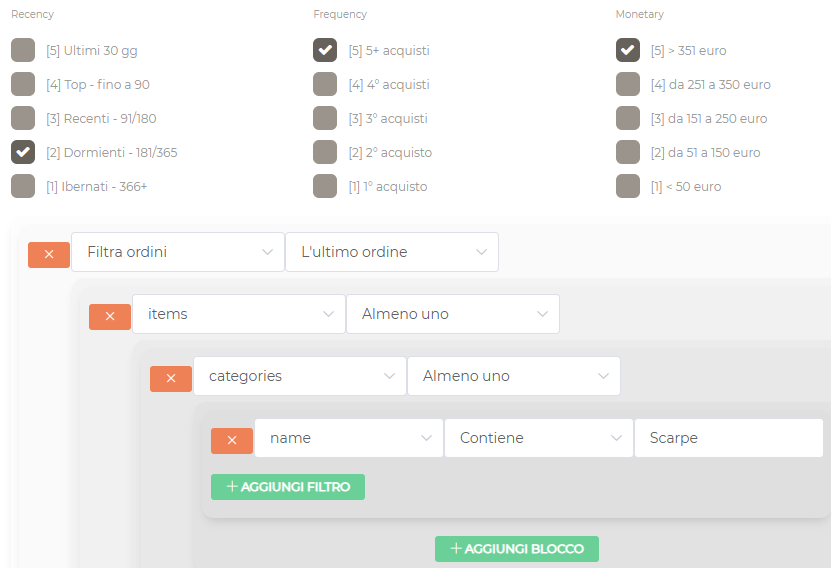831x568 pixels.
Task: Tick the 1° acquisto checkbox
Action: [x=325, y=187]
